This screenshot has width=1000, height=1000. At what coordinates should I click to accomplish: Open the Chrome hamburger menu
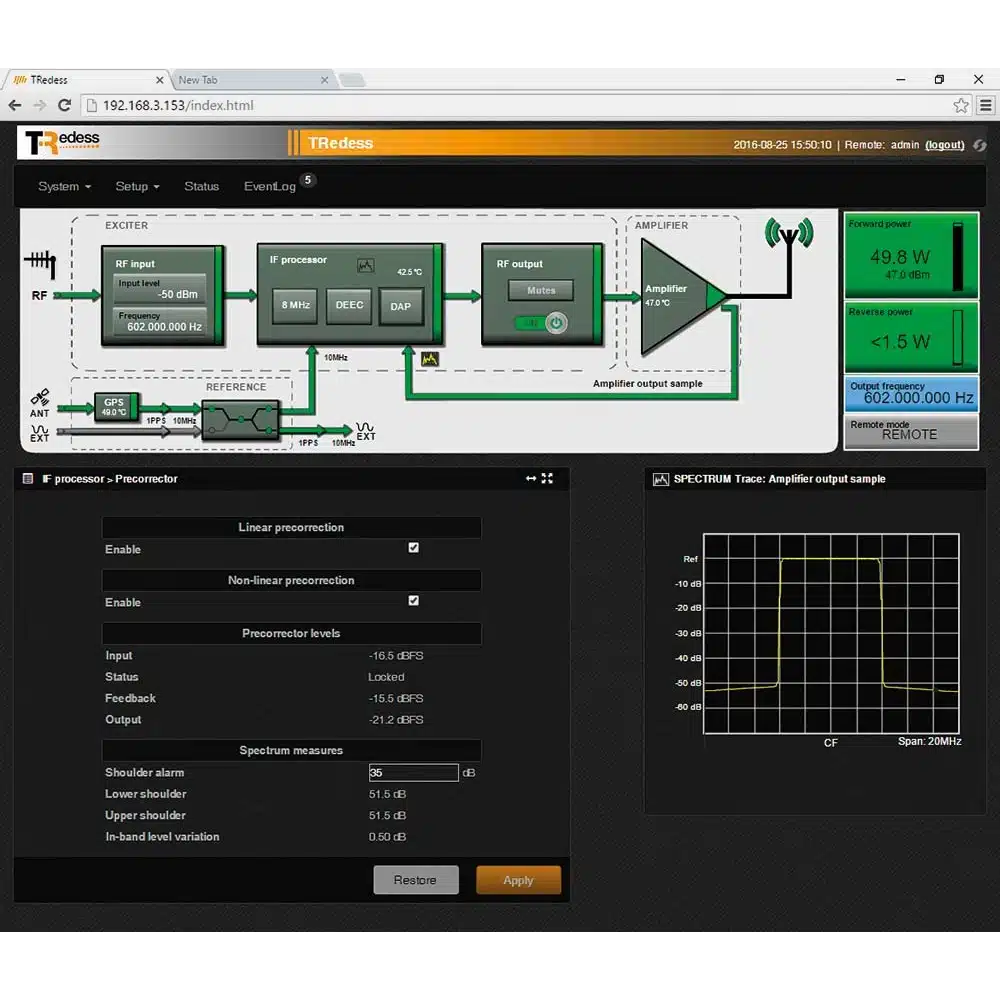click(986, 105)
